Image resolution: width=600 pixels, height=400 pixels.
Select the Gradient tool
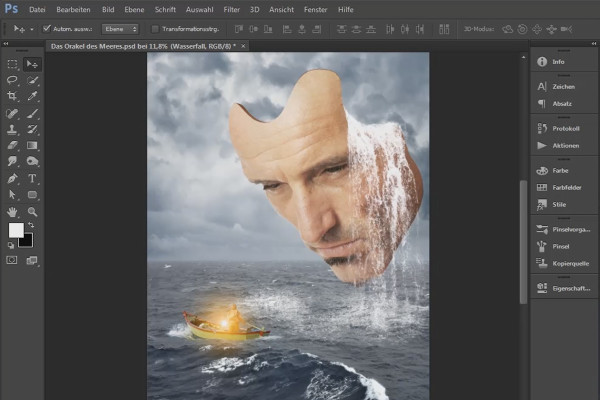(x=32, y=145)
